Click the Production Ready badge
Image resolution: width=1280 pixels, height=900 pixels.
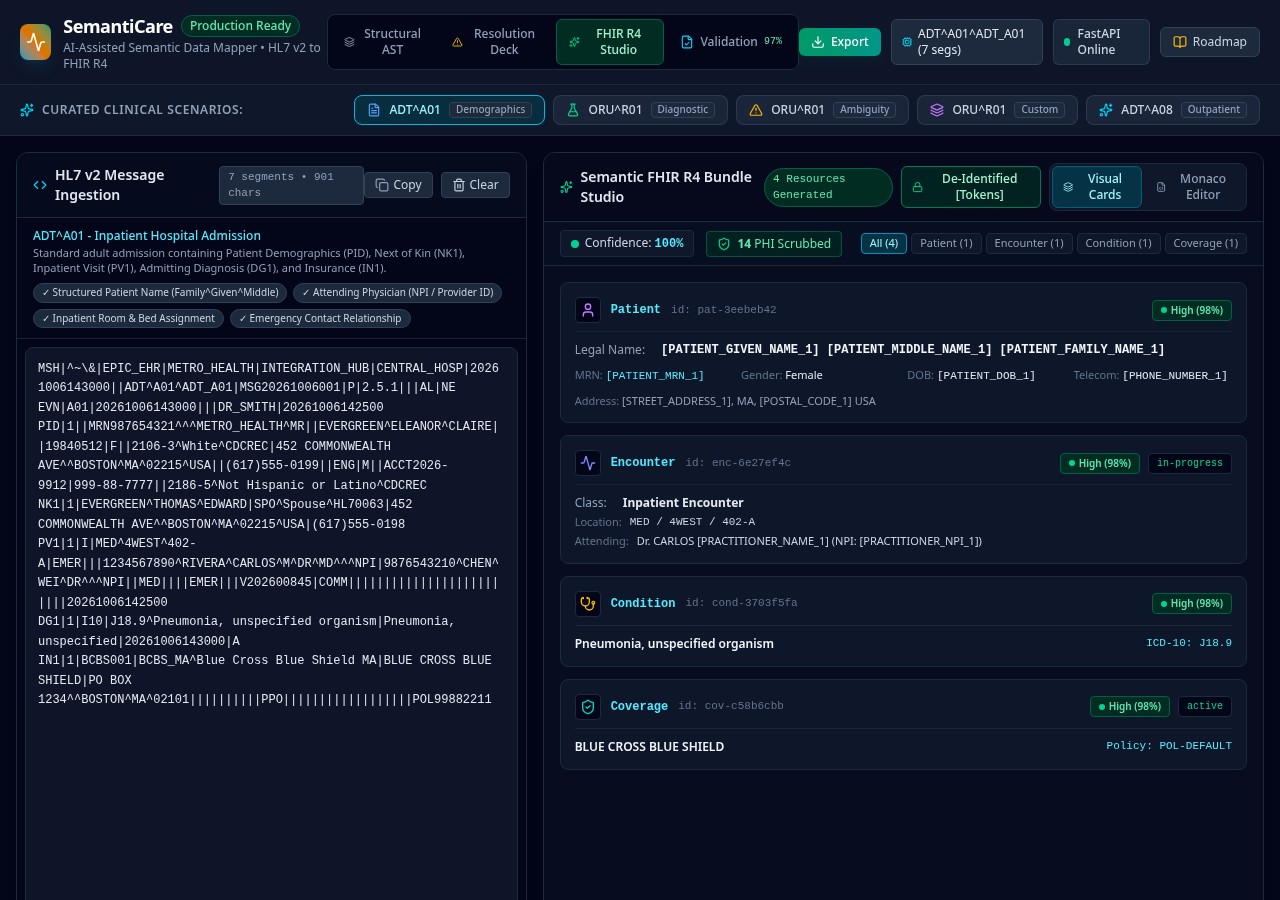pos(240,26)
